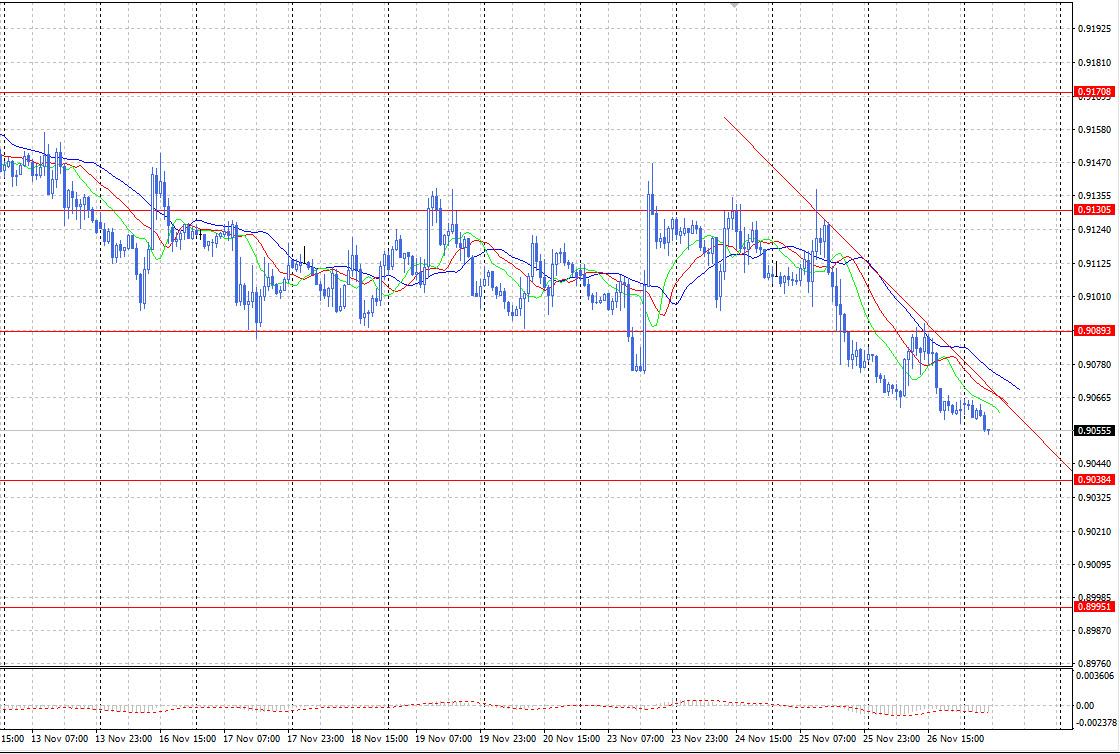
Task: Click the price scale value 0.89870
Action: tap(1094, 631)
